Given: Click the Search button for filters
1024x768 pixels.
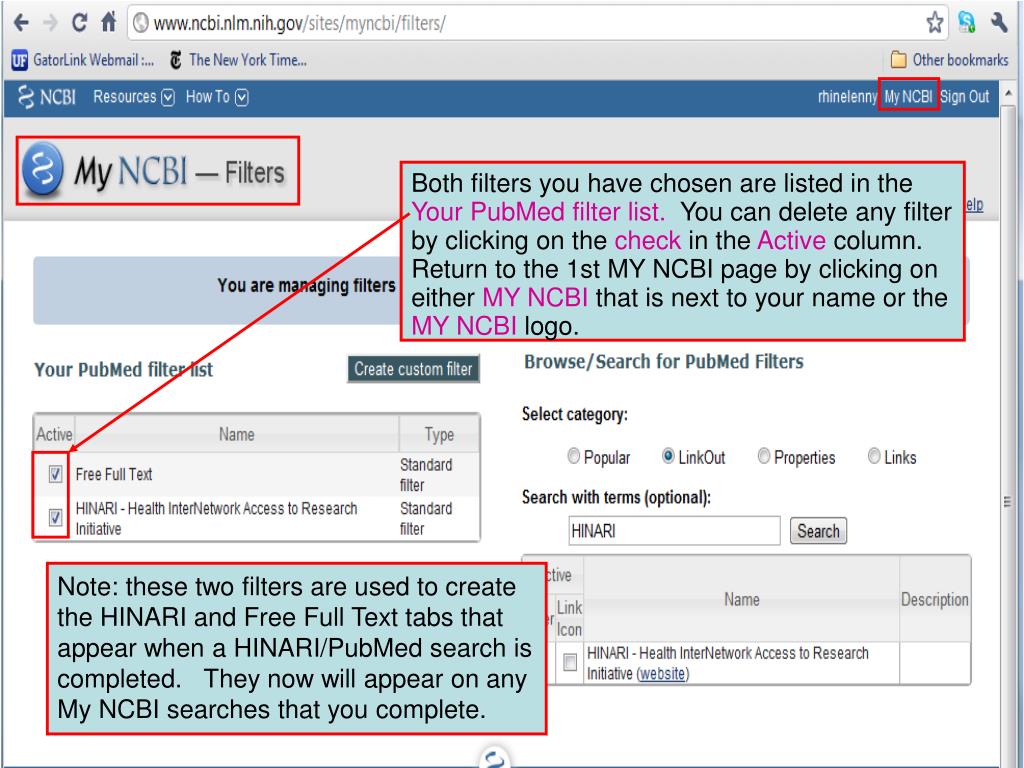Looking at the screenshot, I should pyautogui.click(x=818, y=531).
